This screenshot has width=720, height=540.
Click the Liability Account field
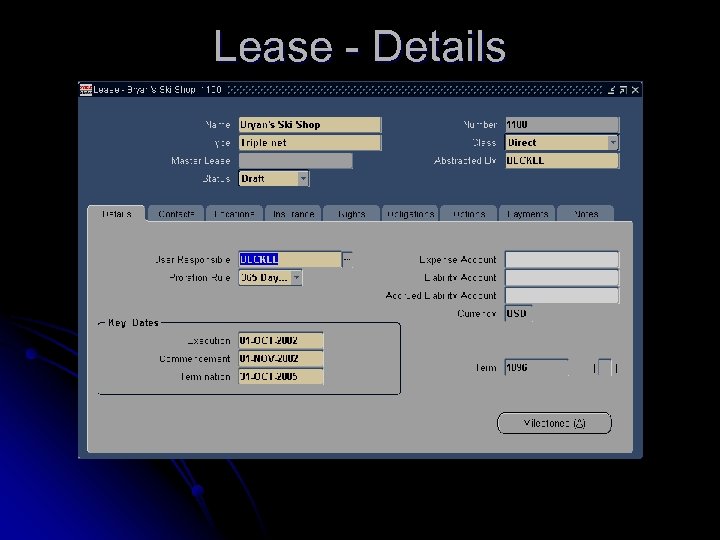(562, 277)
